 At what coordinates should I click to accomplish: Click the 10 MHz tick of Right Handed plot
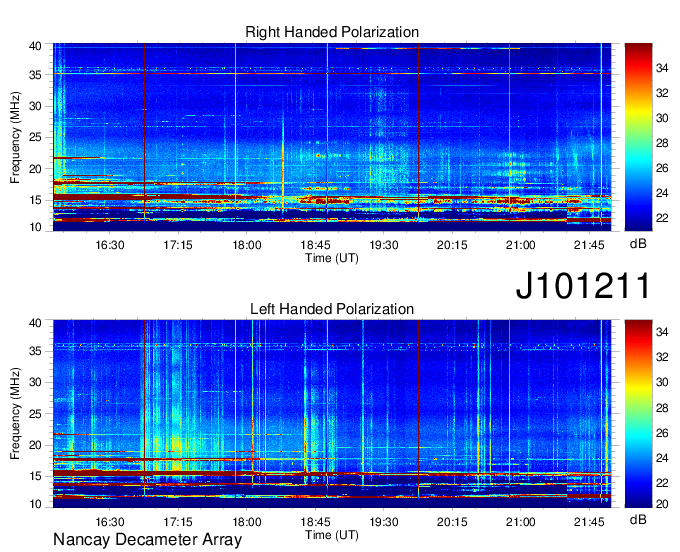pyautogui.click(x=35, y=227)
